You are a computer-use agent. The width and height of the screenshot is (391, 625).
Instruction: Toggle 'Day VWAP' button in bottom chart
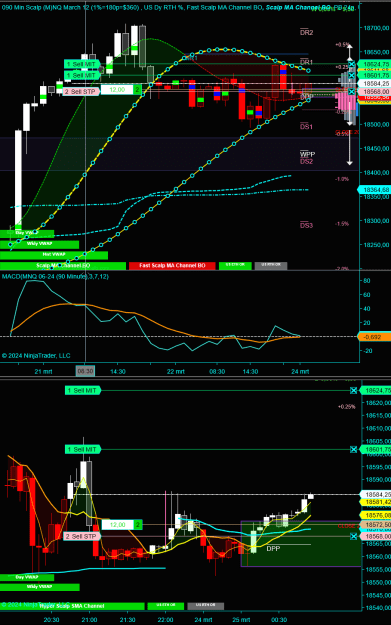27,577
